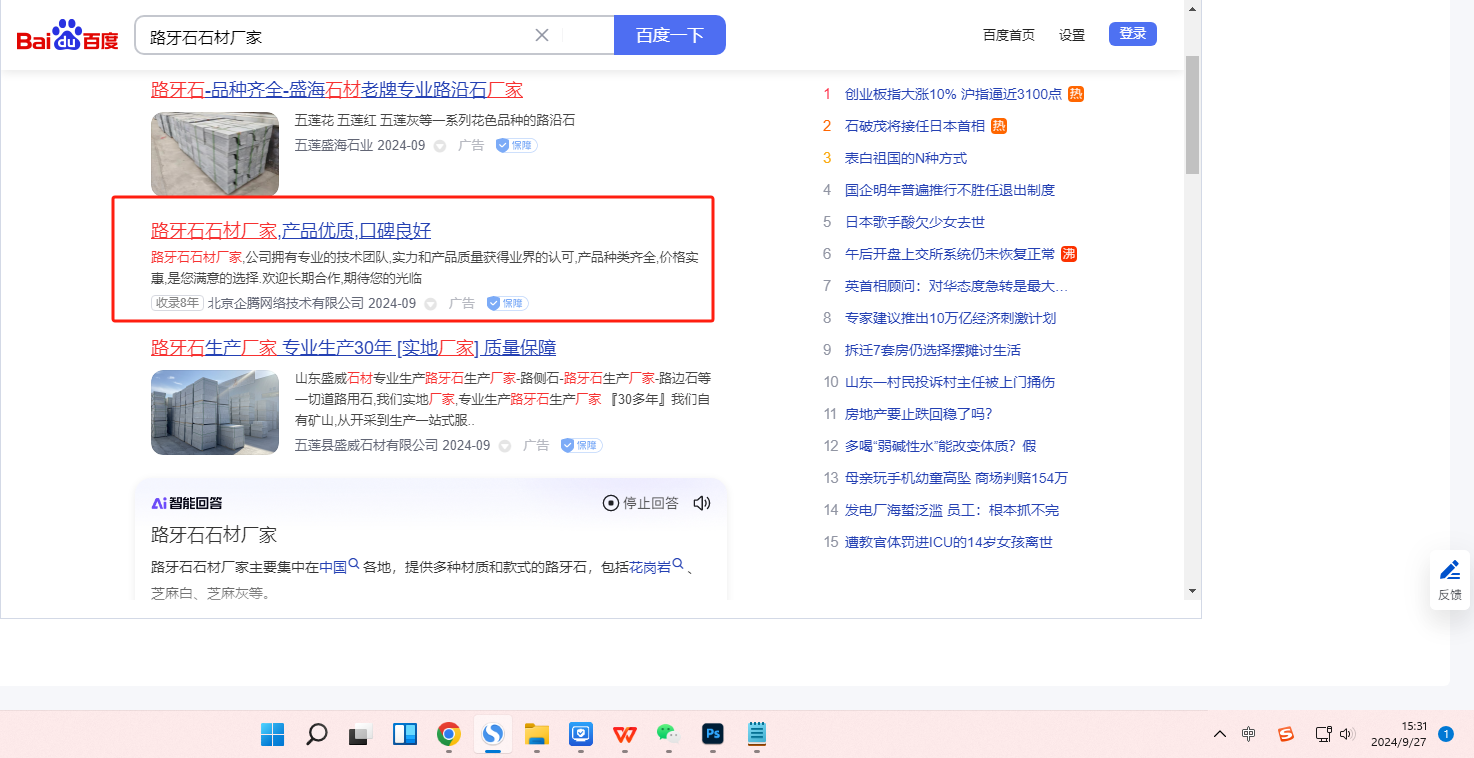Click the search box containing 路牙石石材厂家
This screenshot has width=1474, height=758.
tap(340, 36)
